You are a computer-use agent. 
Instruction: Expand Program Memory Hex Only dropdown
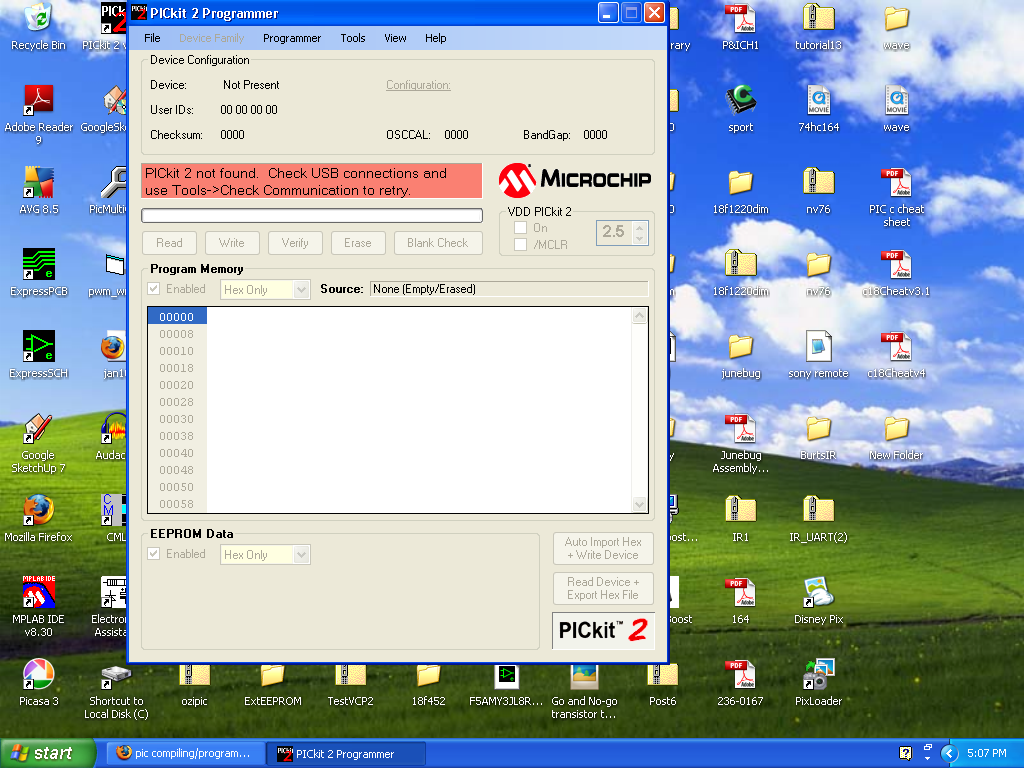point(301,289)
